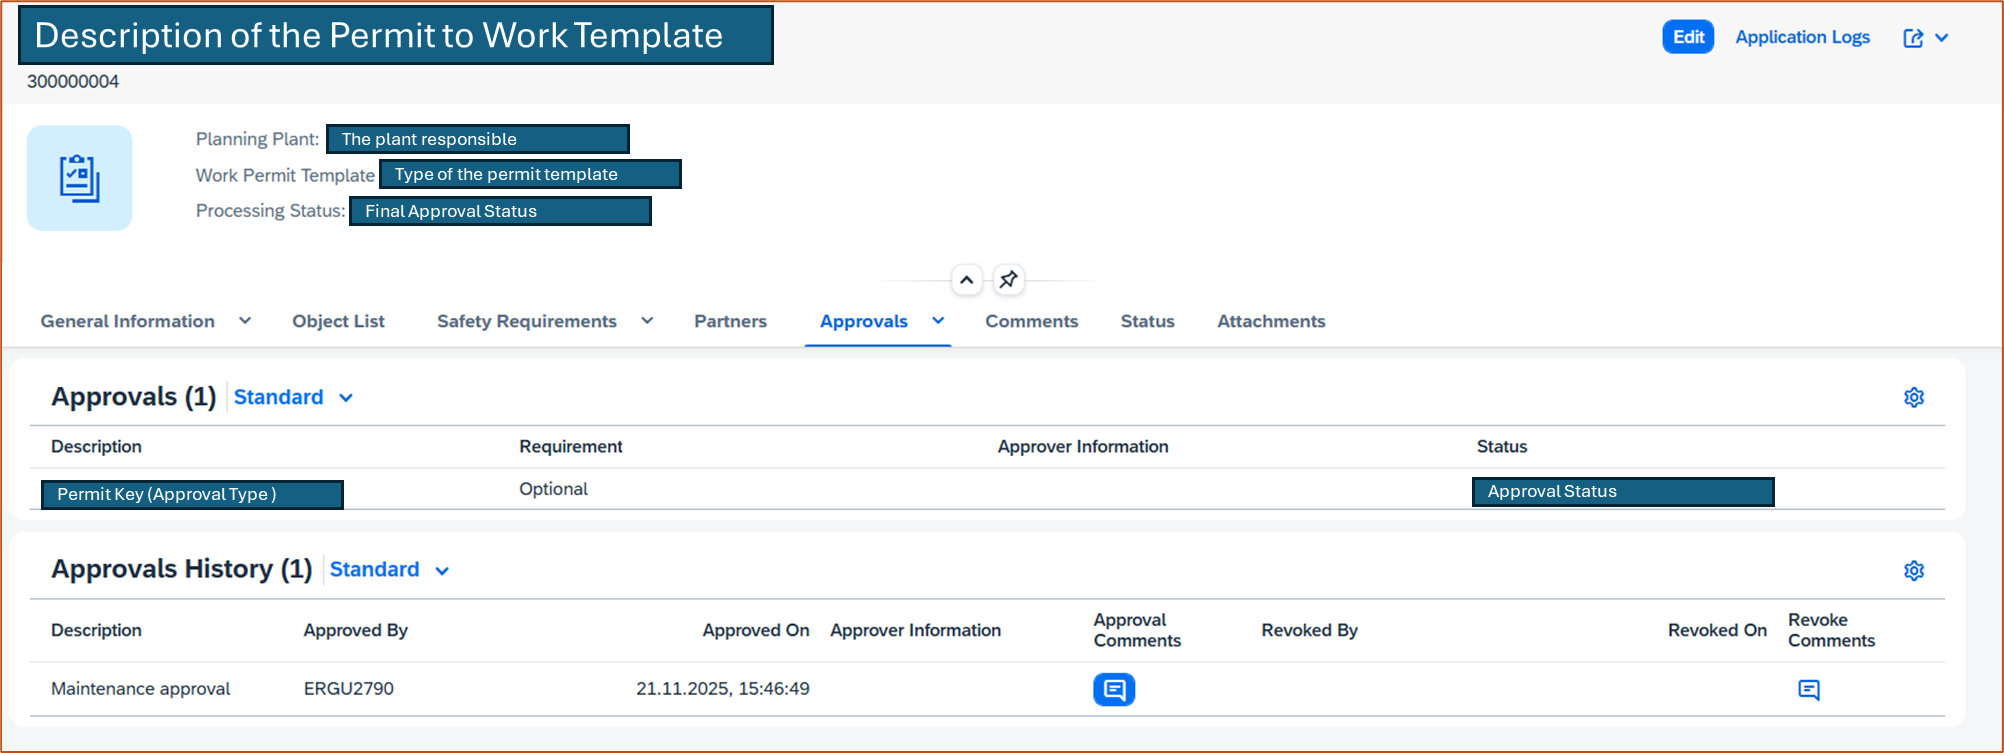Open Standard view dropdown for Approvals
The width and height of the screenshot is (2004, 753).
click(x=346, y=398)
